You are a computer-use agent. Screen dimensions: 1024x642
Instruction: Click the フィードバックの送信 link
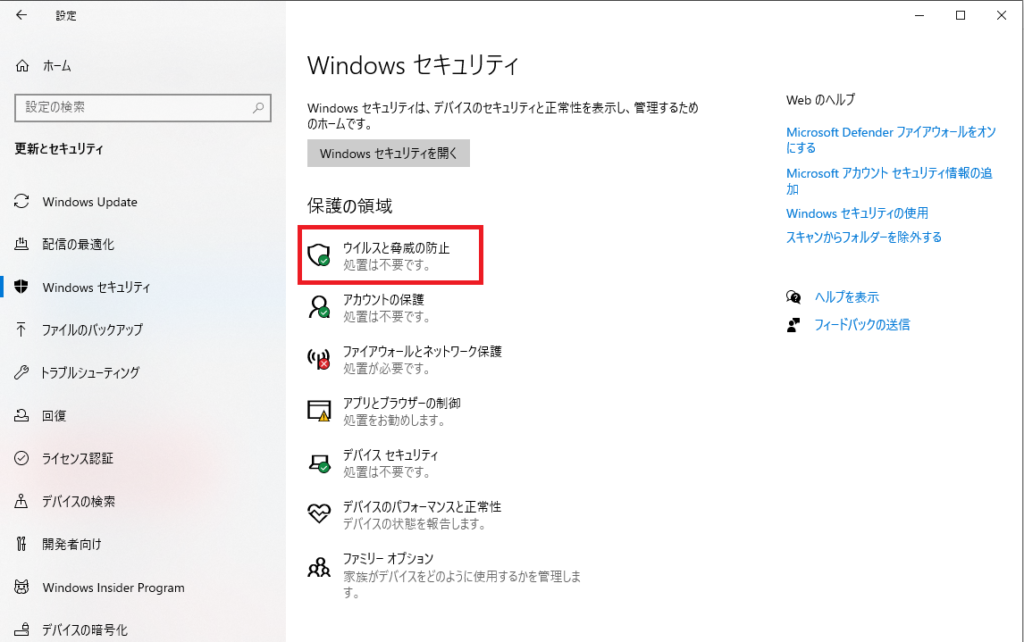pyautogui.click(x=861, y=325)
